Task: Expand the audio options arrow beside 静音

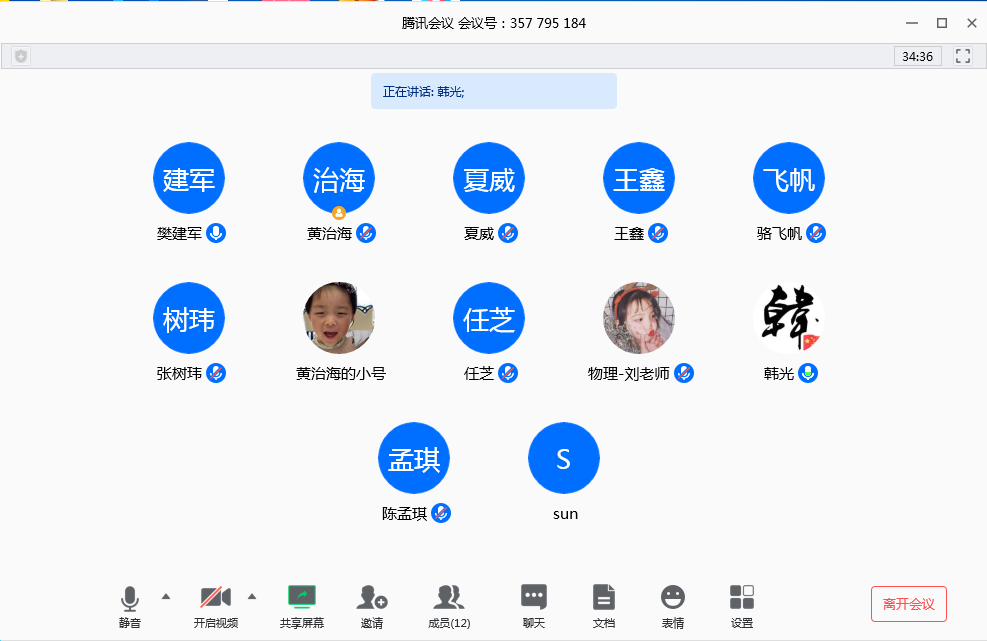Action: pos(166,596)
